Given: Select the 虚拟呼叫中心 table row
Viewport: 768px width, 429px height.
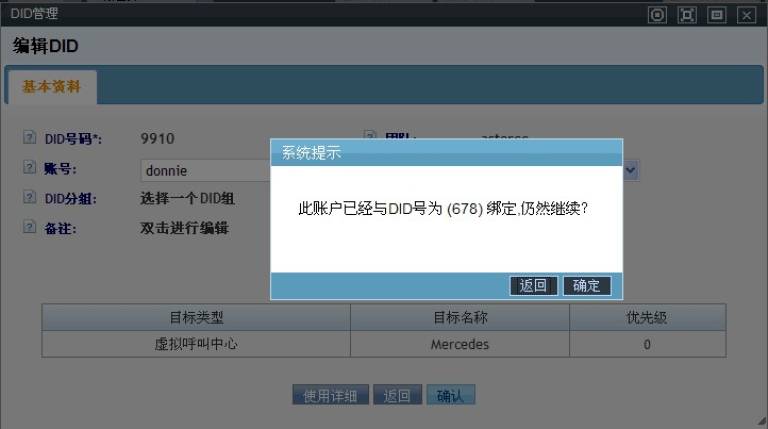Looking at the screenshot, I should tap(195, 344).
